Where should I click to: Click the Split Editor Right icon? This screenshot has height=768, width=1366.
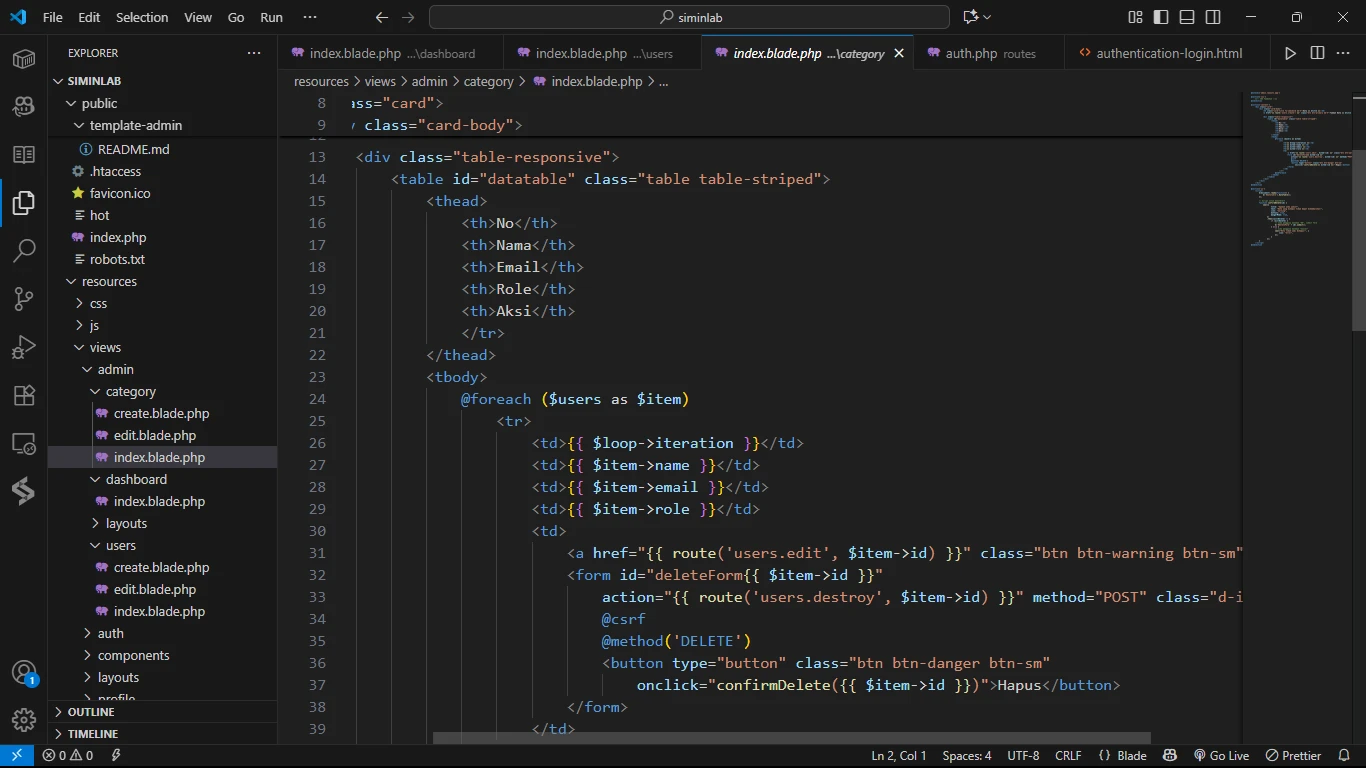tap(1317, 53)
